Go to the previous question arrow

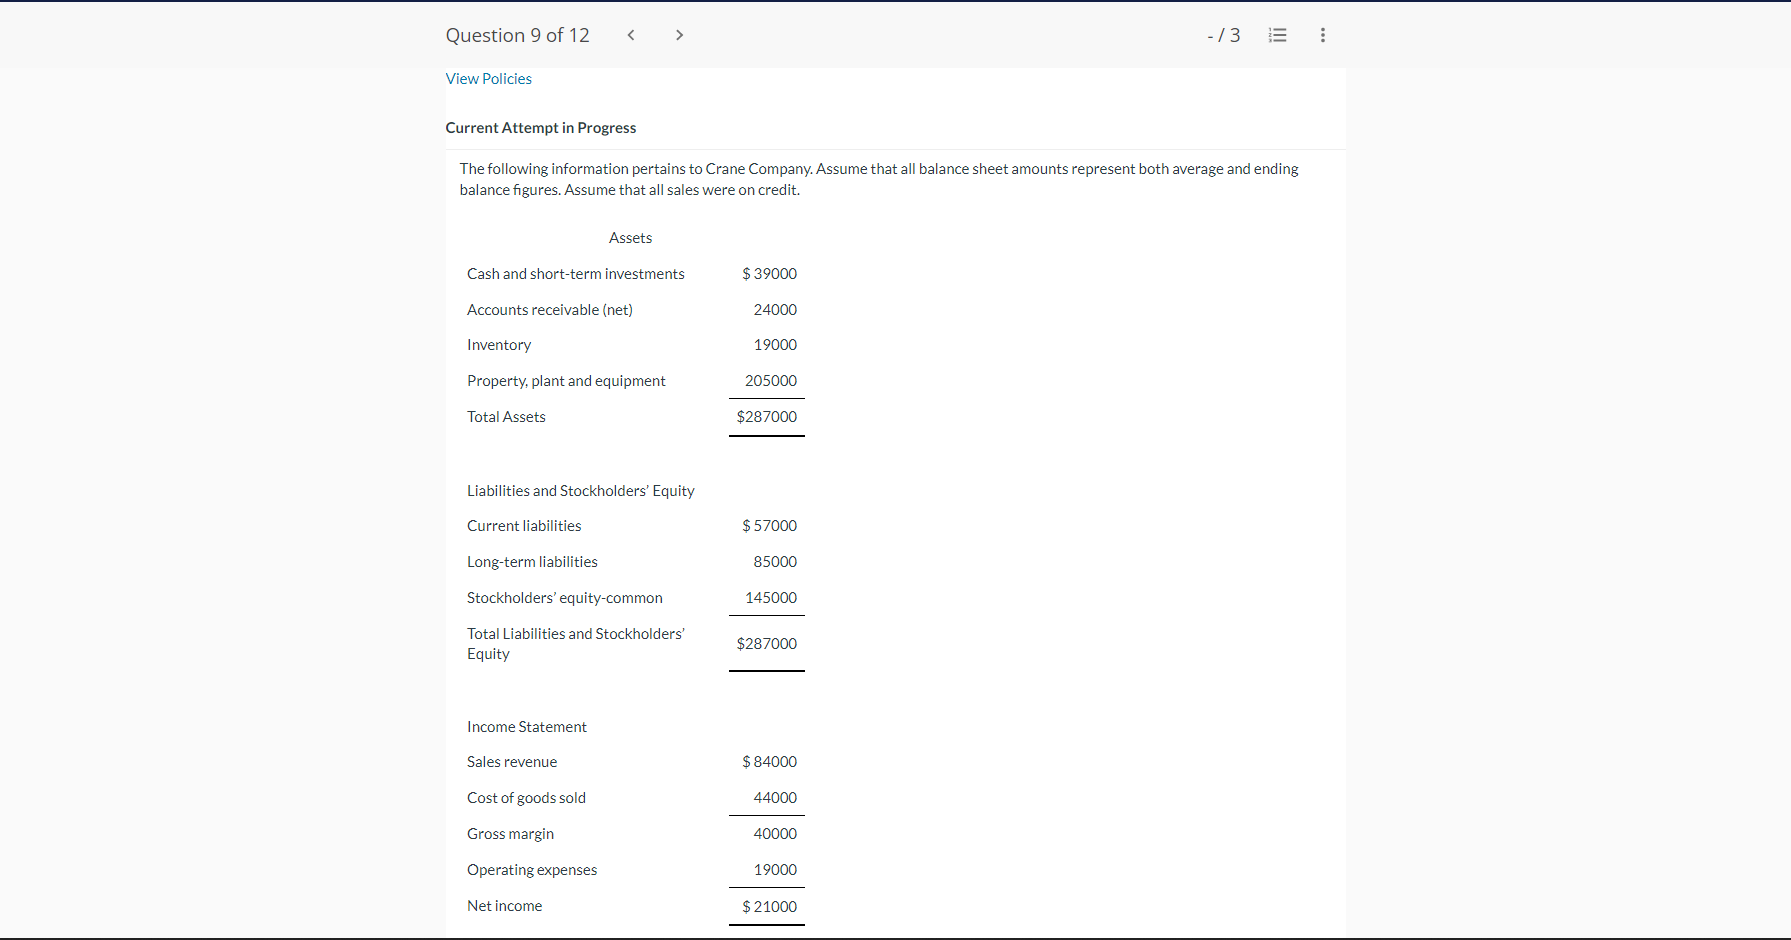pyautogui.click(x=631, y=35)
